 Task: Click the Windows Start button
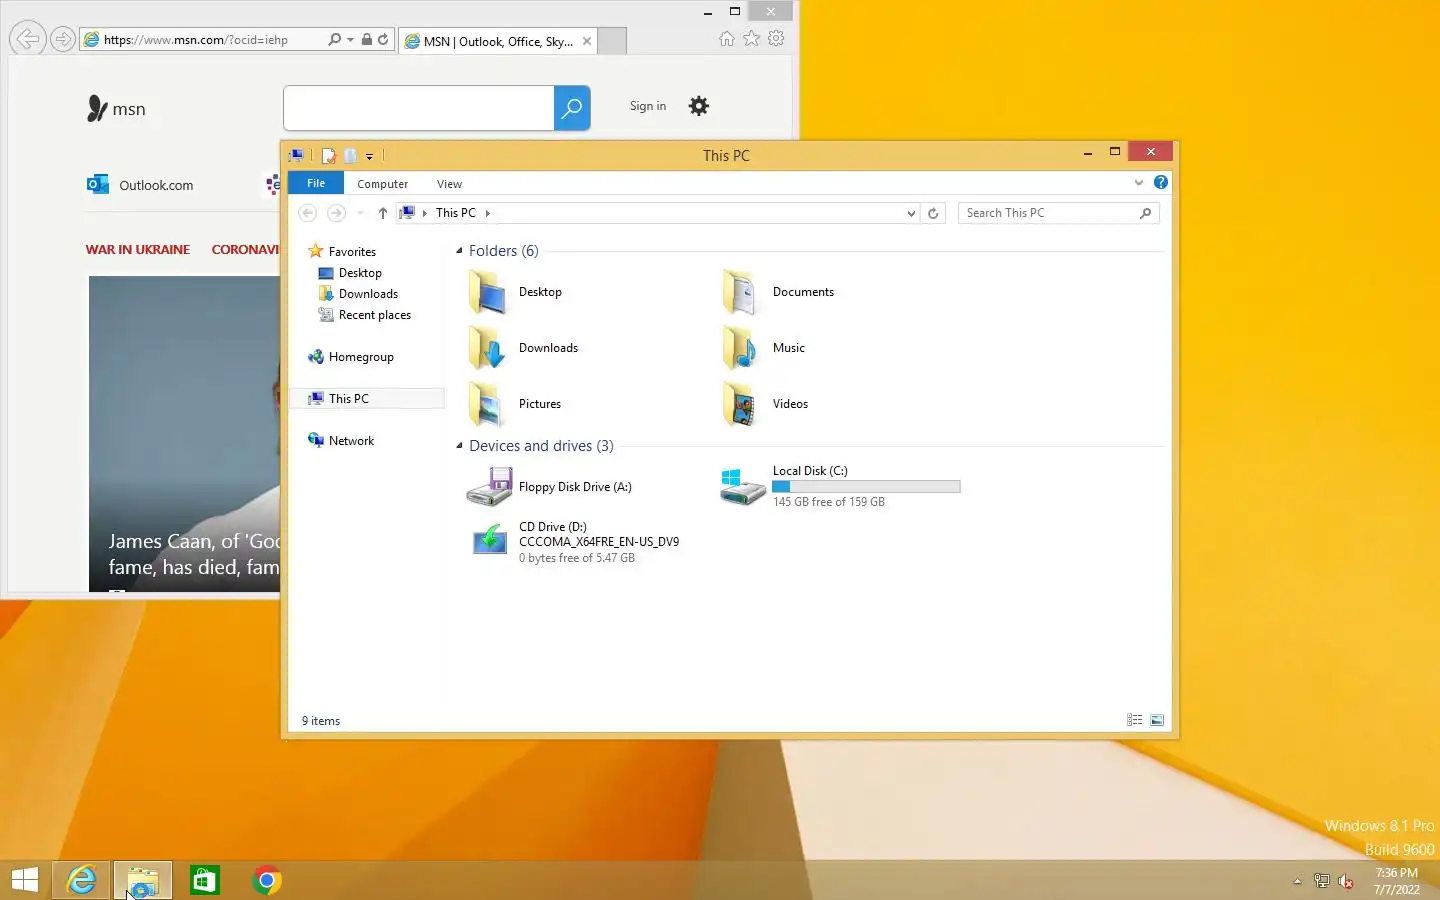coord(25,880)
